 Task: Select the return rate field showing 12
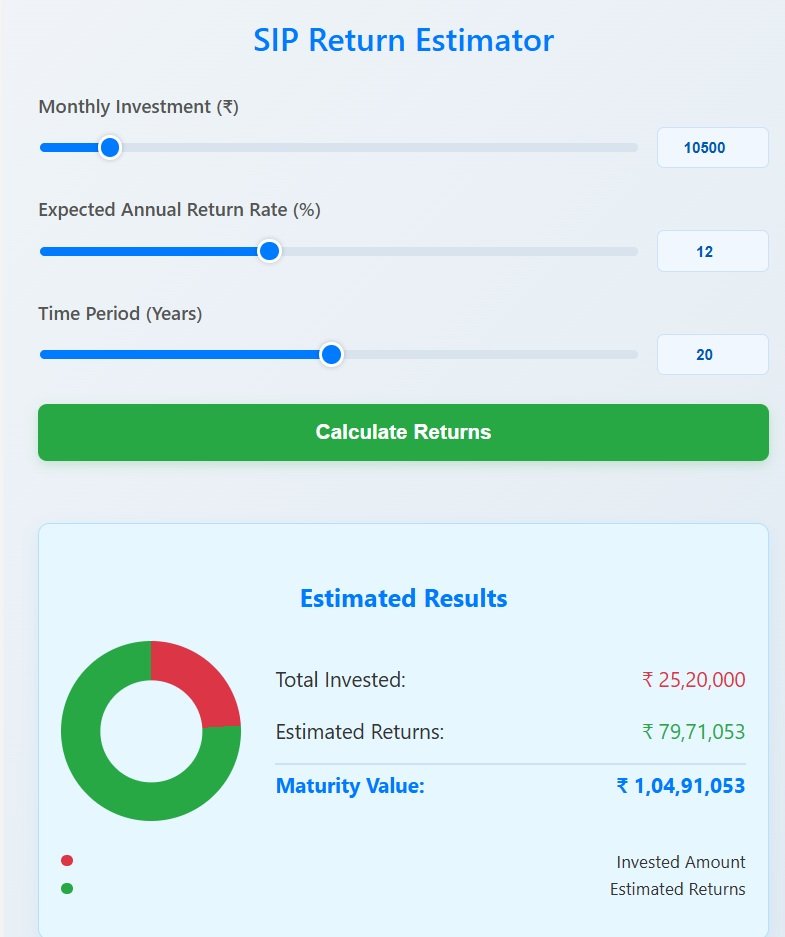tap(712, 251)
